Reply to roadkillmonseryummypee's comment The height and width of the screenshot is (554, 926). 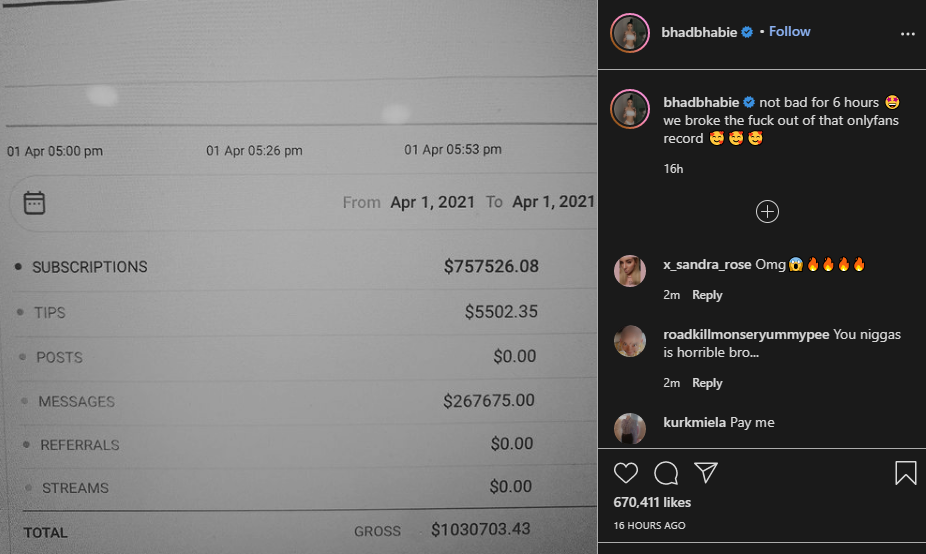point(707,383)
